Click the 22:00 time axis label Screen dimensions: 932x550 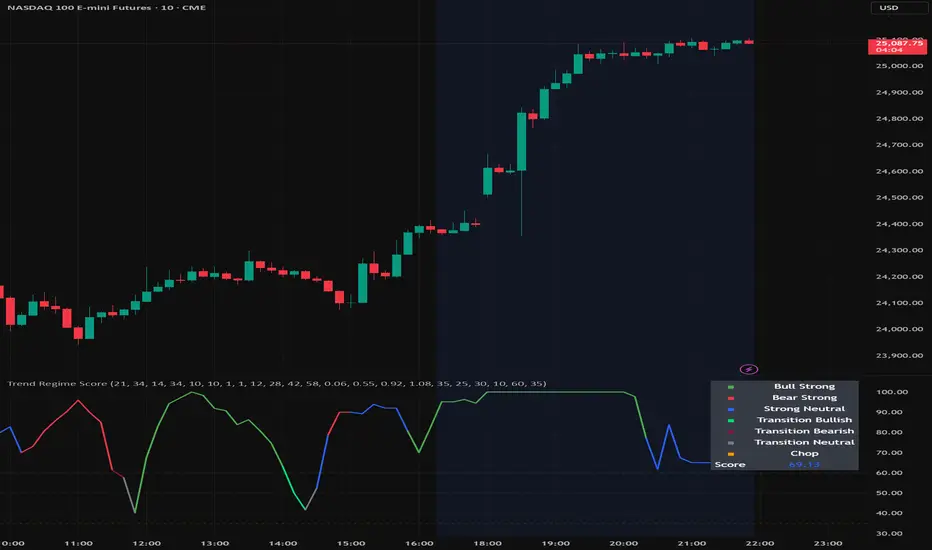pos(760,543)
